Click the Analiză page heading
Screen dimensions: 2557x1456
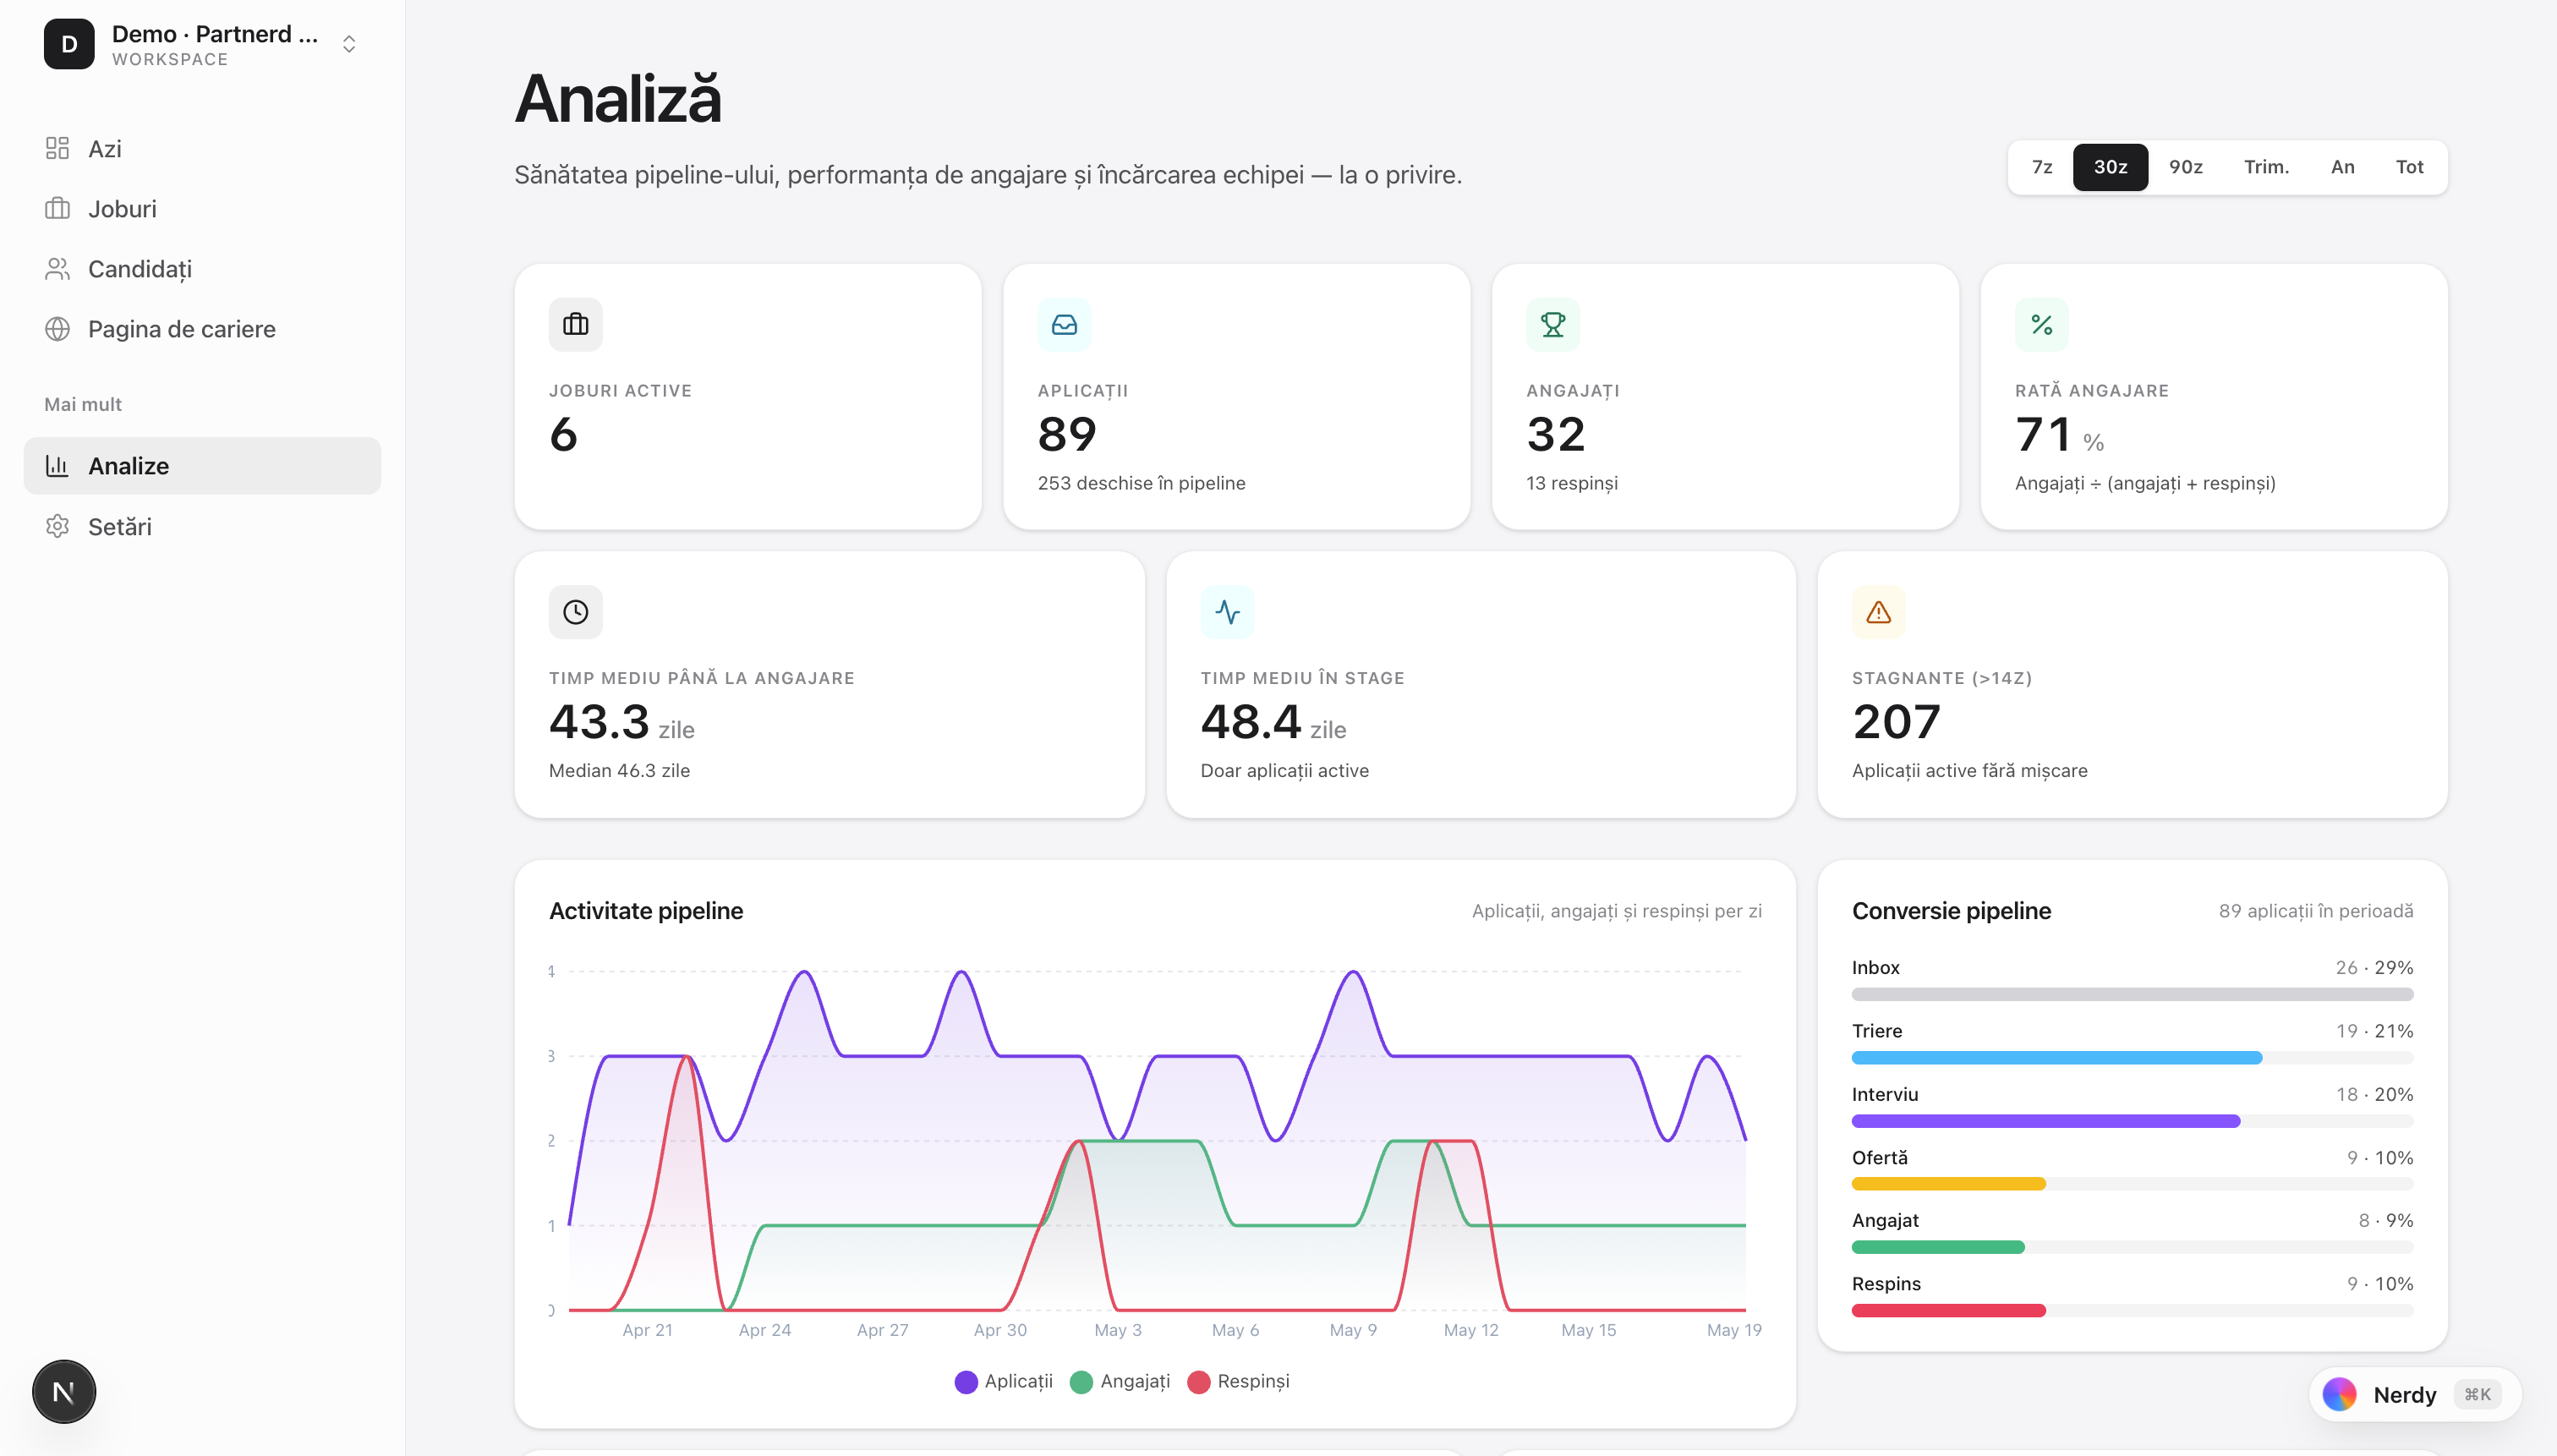(x=617, y=99)
